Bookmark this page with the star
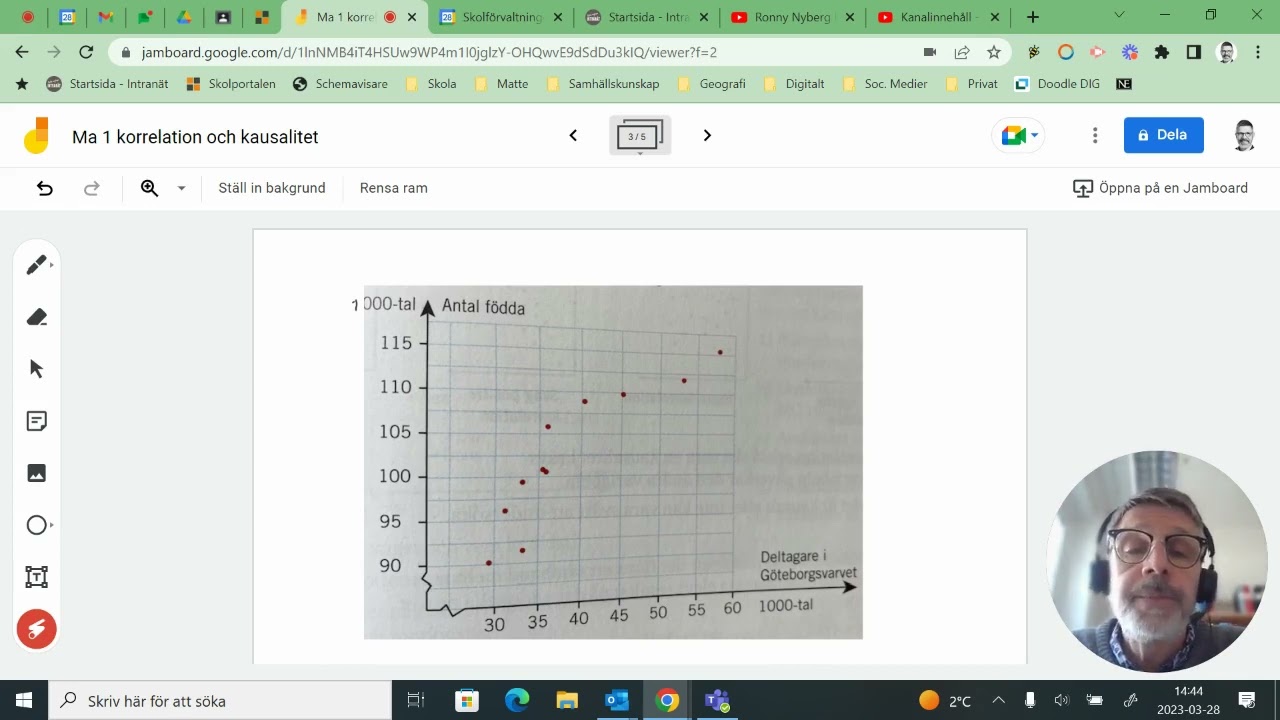Viewport: 1280px width, 720px height. tap(994, 52)
